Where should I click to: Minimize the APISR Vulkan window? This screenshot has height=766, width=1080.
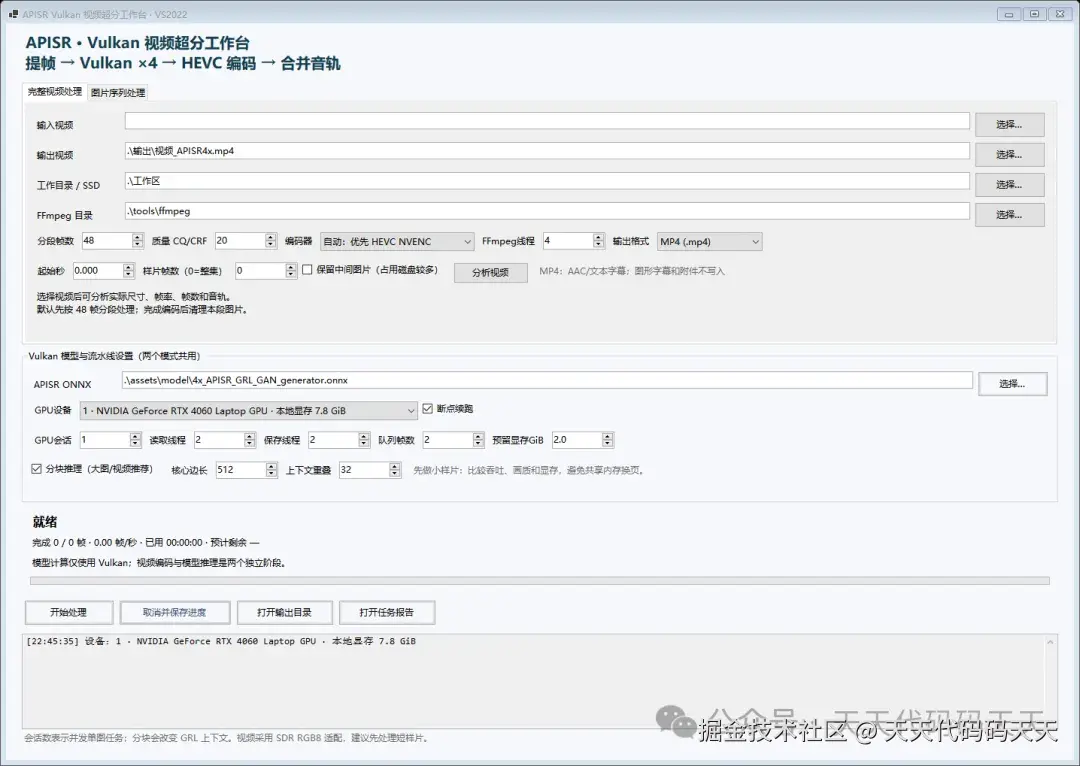[1009, 14]
